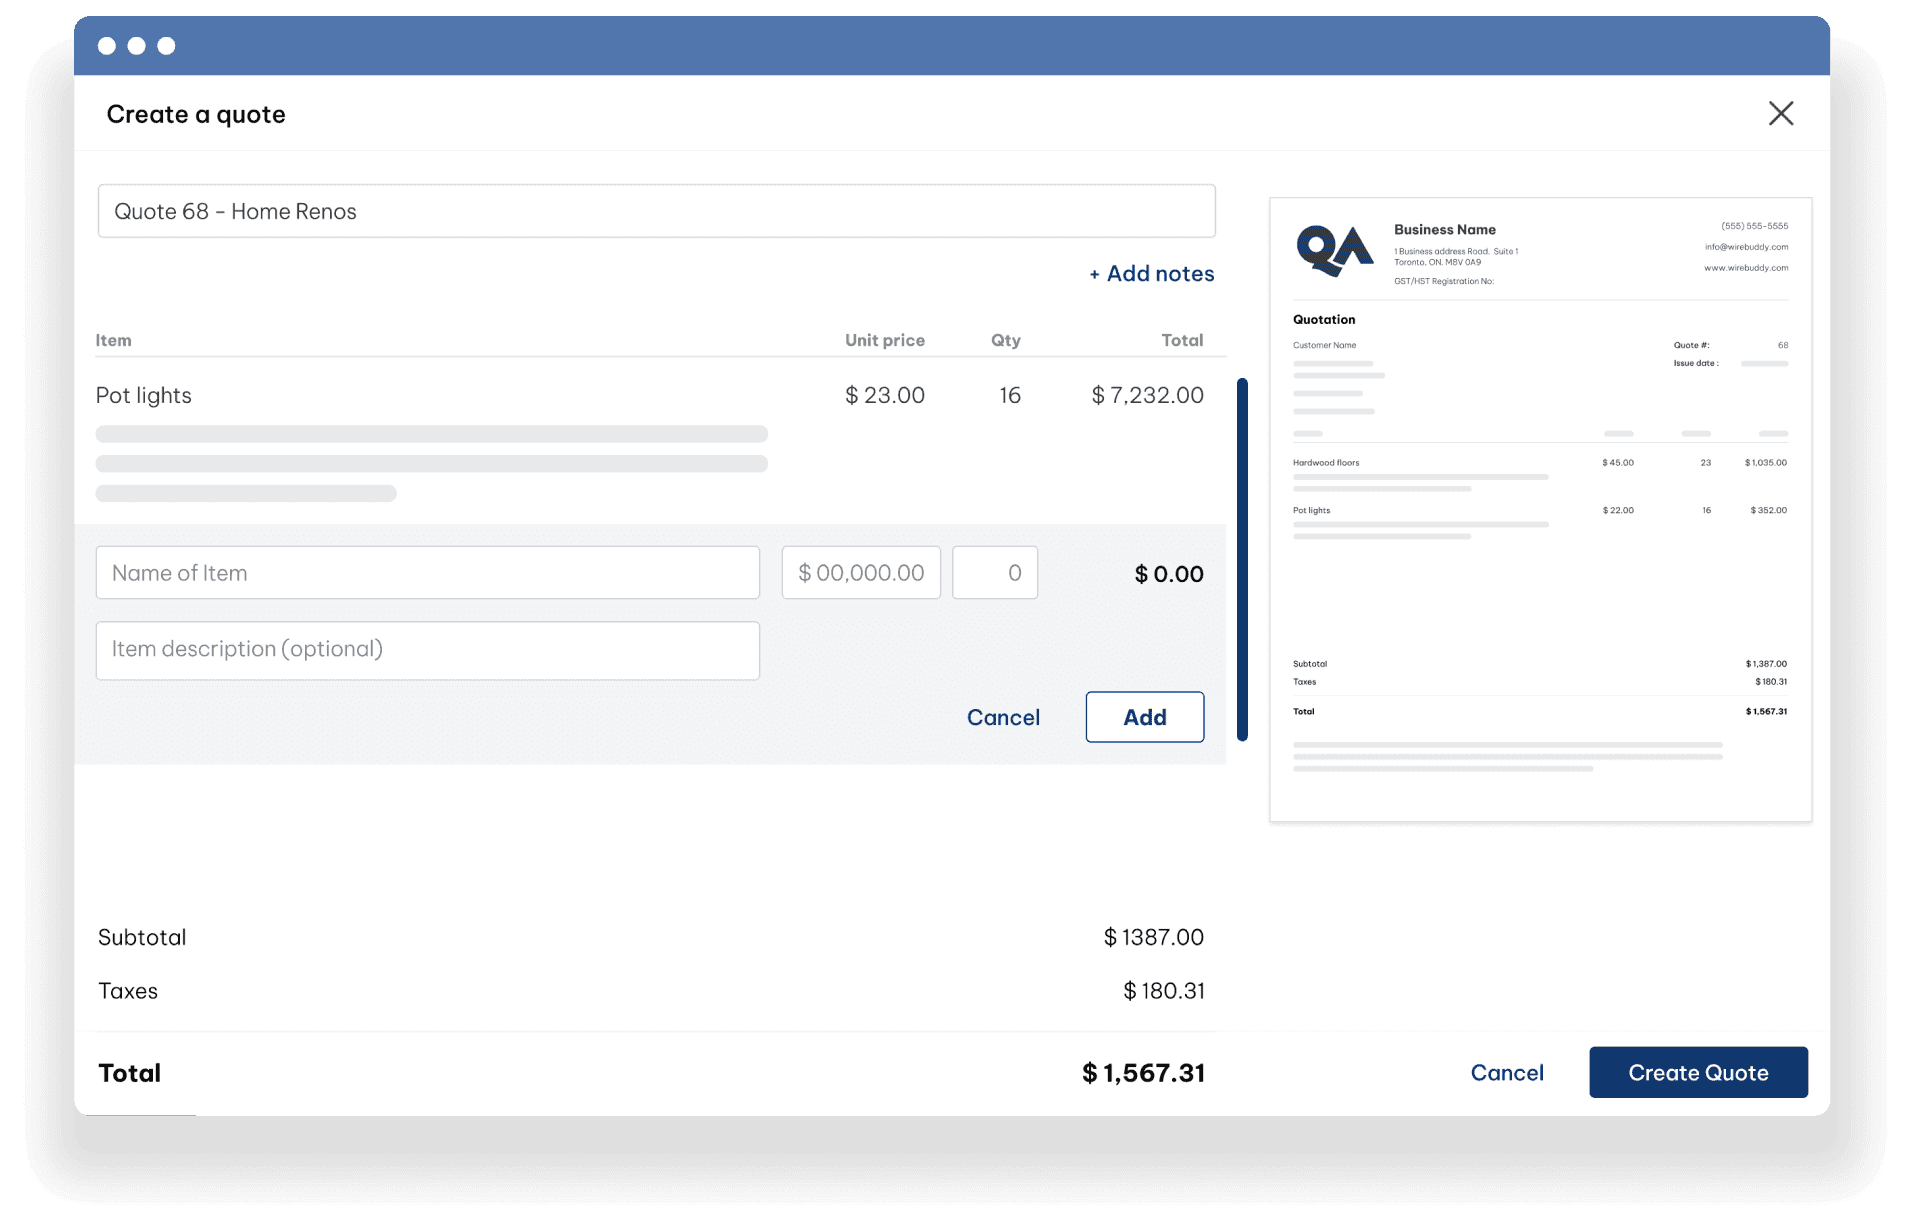Screen dimensions: 1912x1228
Task: Click the quote title field 'Quote 68 - Home Renos'
Action: (656, 211)
